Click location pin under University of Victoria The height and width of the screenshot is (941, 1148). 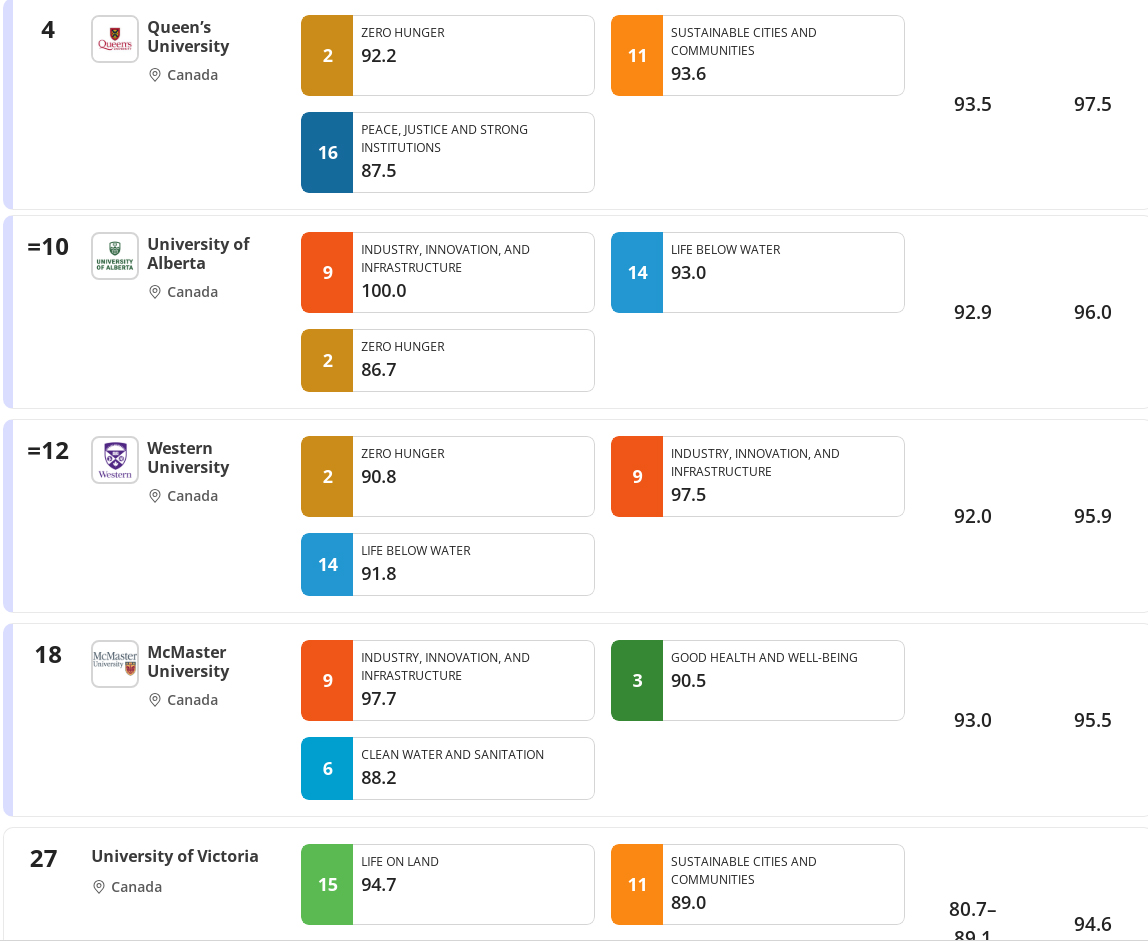(x=99, y=887)
